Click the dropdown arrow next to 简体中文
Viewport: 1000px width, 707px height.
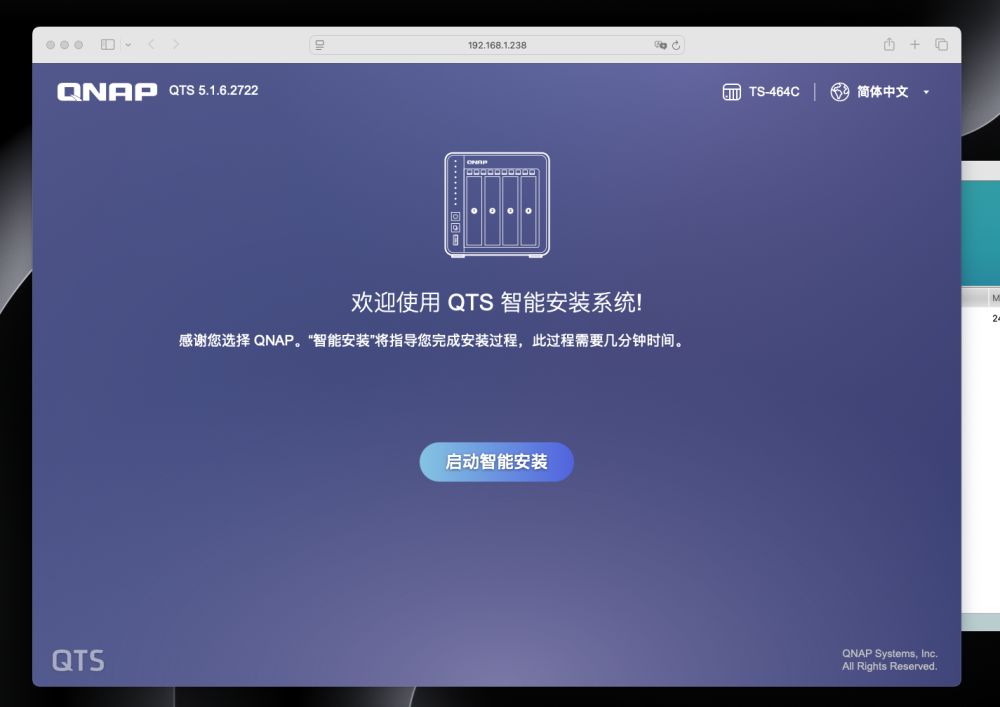[926, 92]
